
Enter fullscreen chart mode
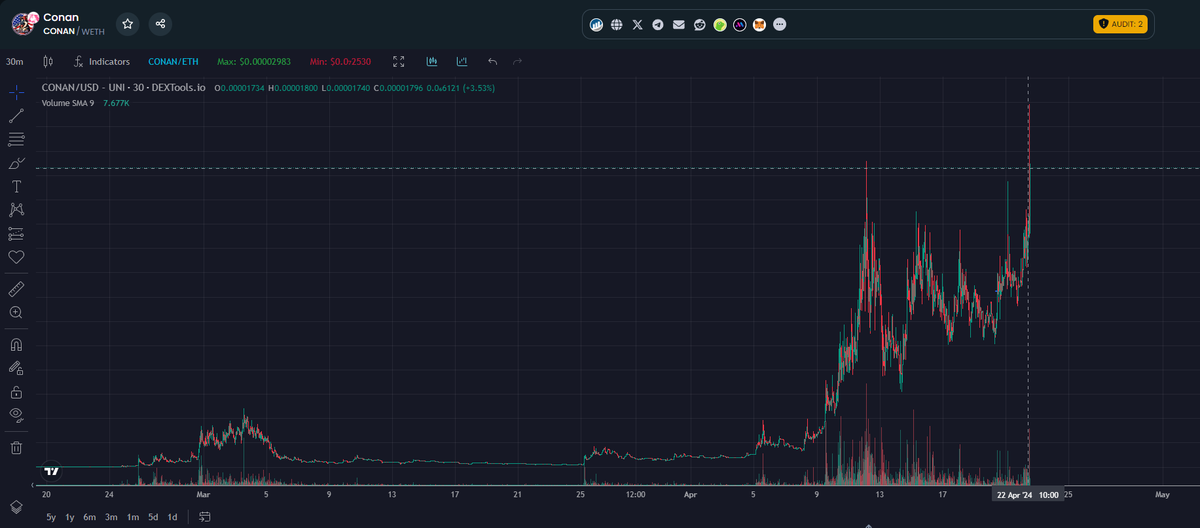pyautogui.click(x=399, y=62)
